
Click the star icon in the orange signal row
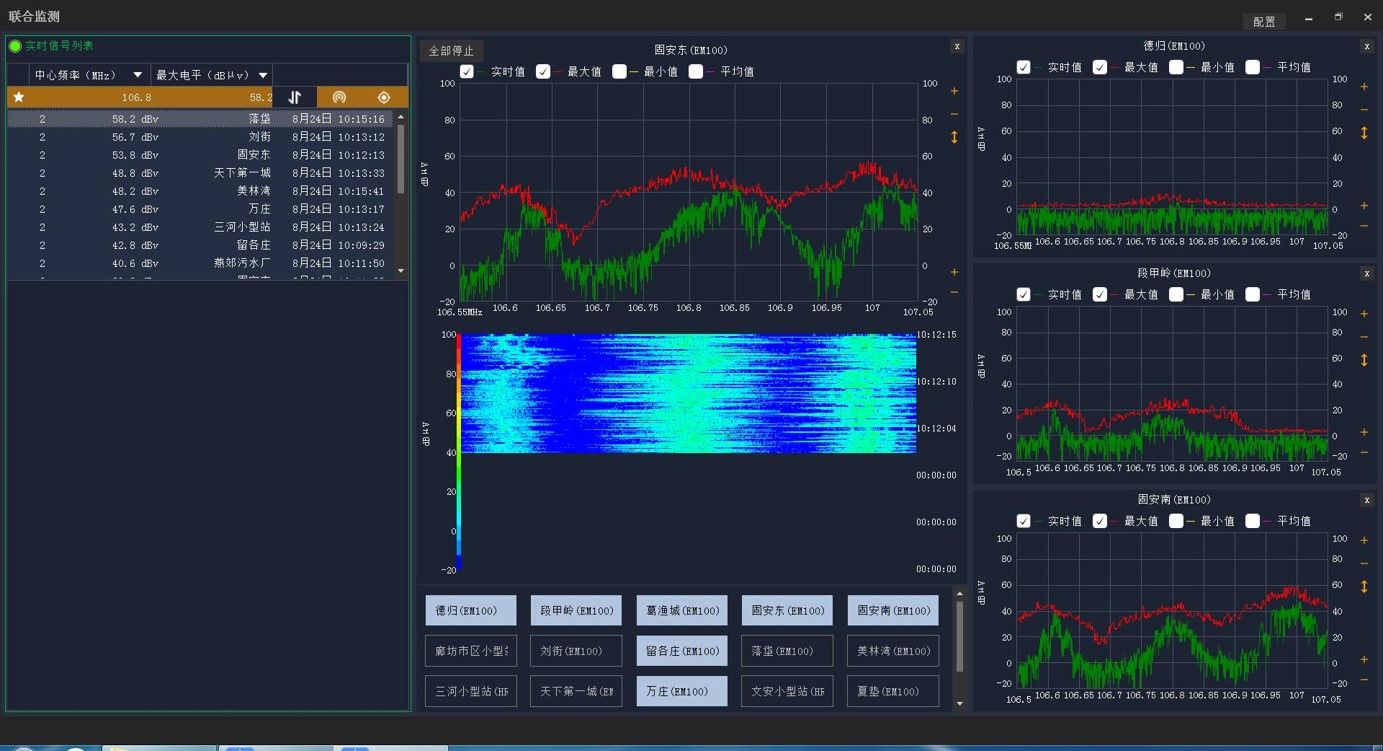click(x=18, y=97)
